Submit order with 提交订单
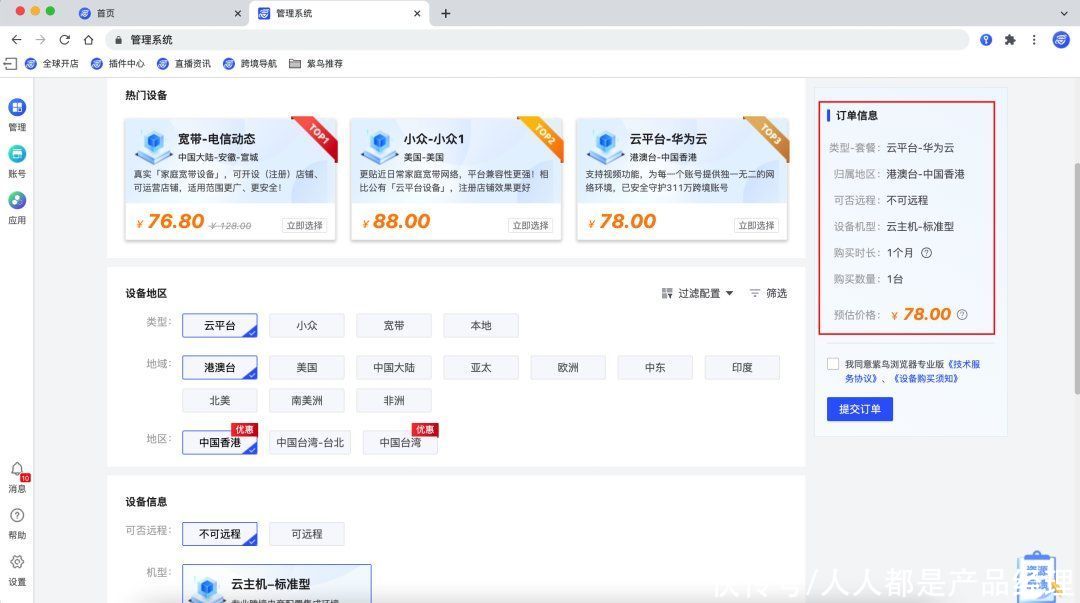The image size is (1080, 603). [x=860, y=409]
